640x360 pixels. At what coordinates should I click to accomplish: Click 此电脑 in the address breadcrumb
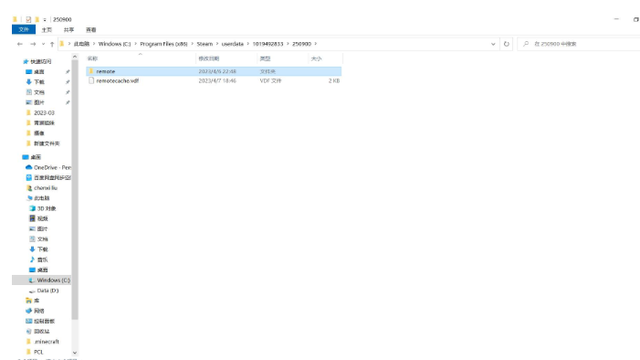pyautogui.click(x=82, y=44)
